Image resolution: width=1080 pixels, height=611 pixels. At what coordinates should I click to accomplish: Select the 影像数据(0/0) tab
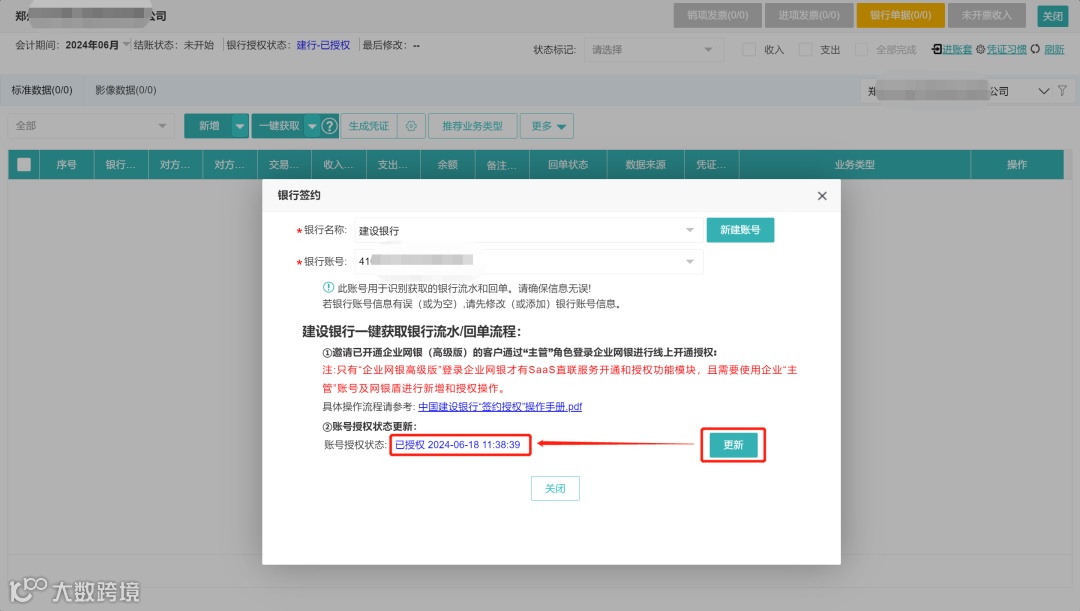click(125, 90)
